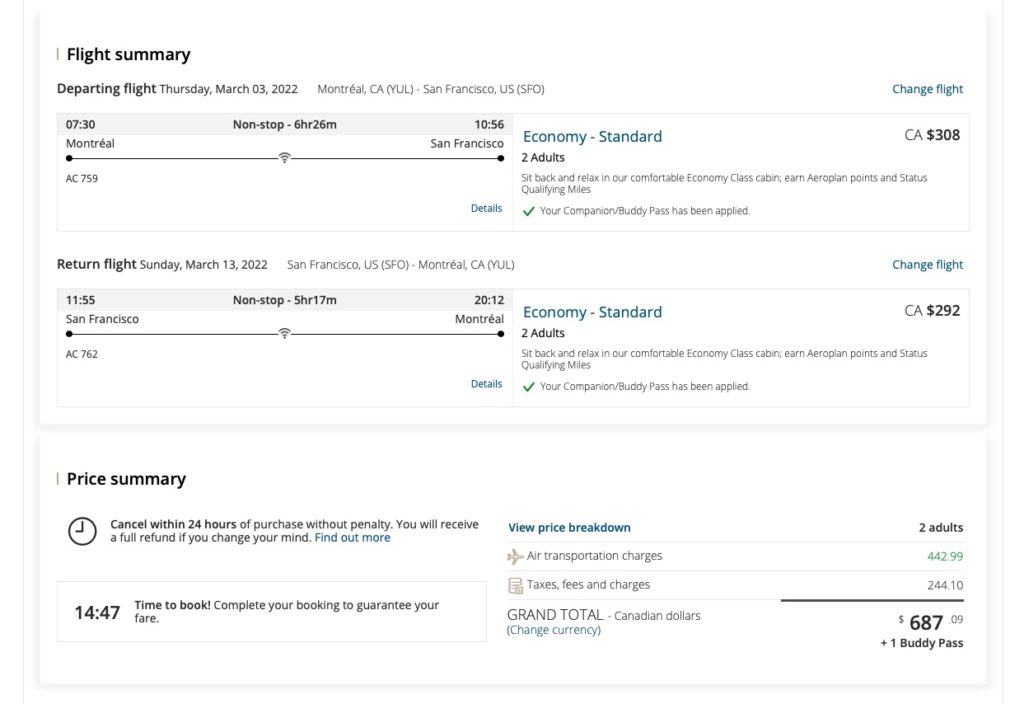Click the green checkmark on the return Buddy Pass
This screenshot has width=1024, height=704.
pos(529,387)
